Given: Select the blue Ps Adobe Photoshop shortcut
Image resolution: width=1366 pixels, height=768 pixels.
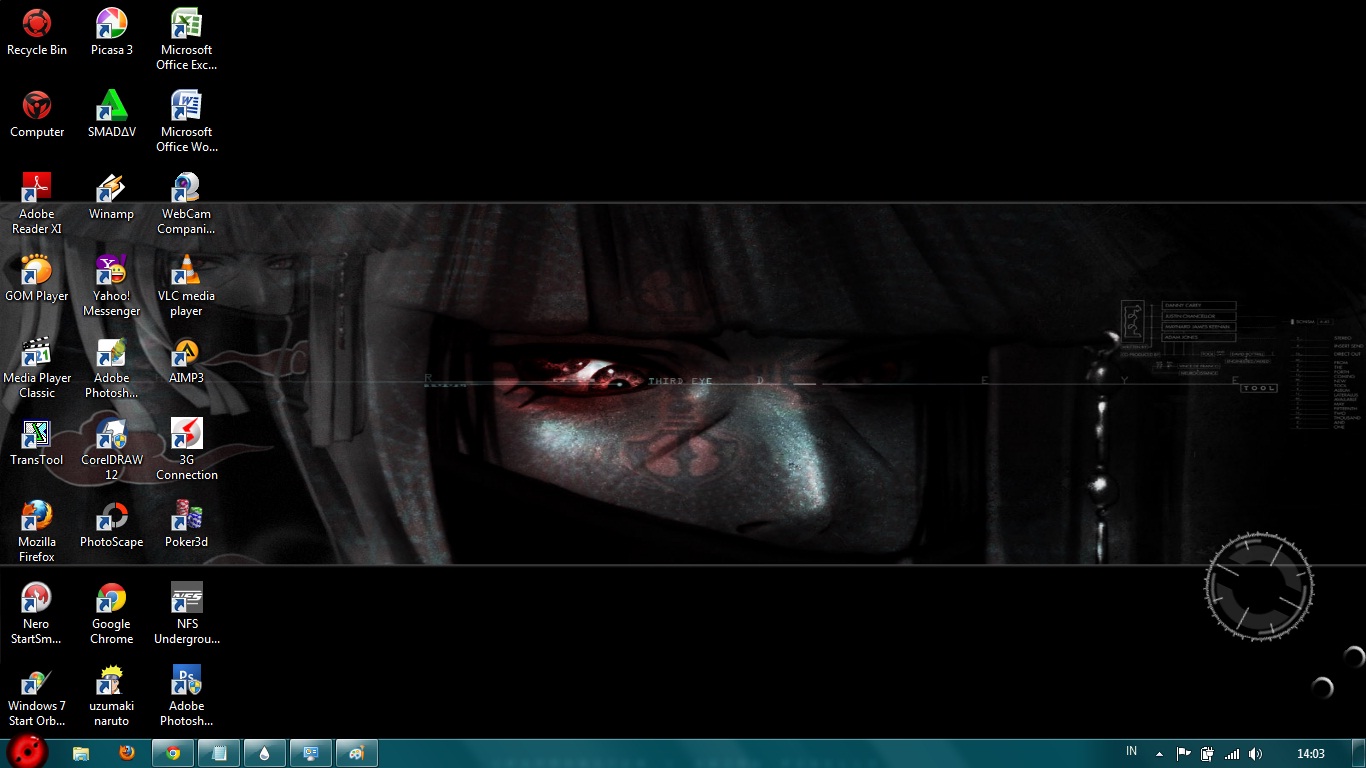Looking at the screenshot, I should (186, 696).
